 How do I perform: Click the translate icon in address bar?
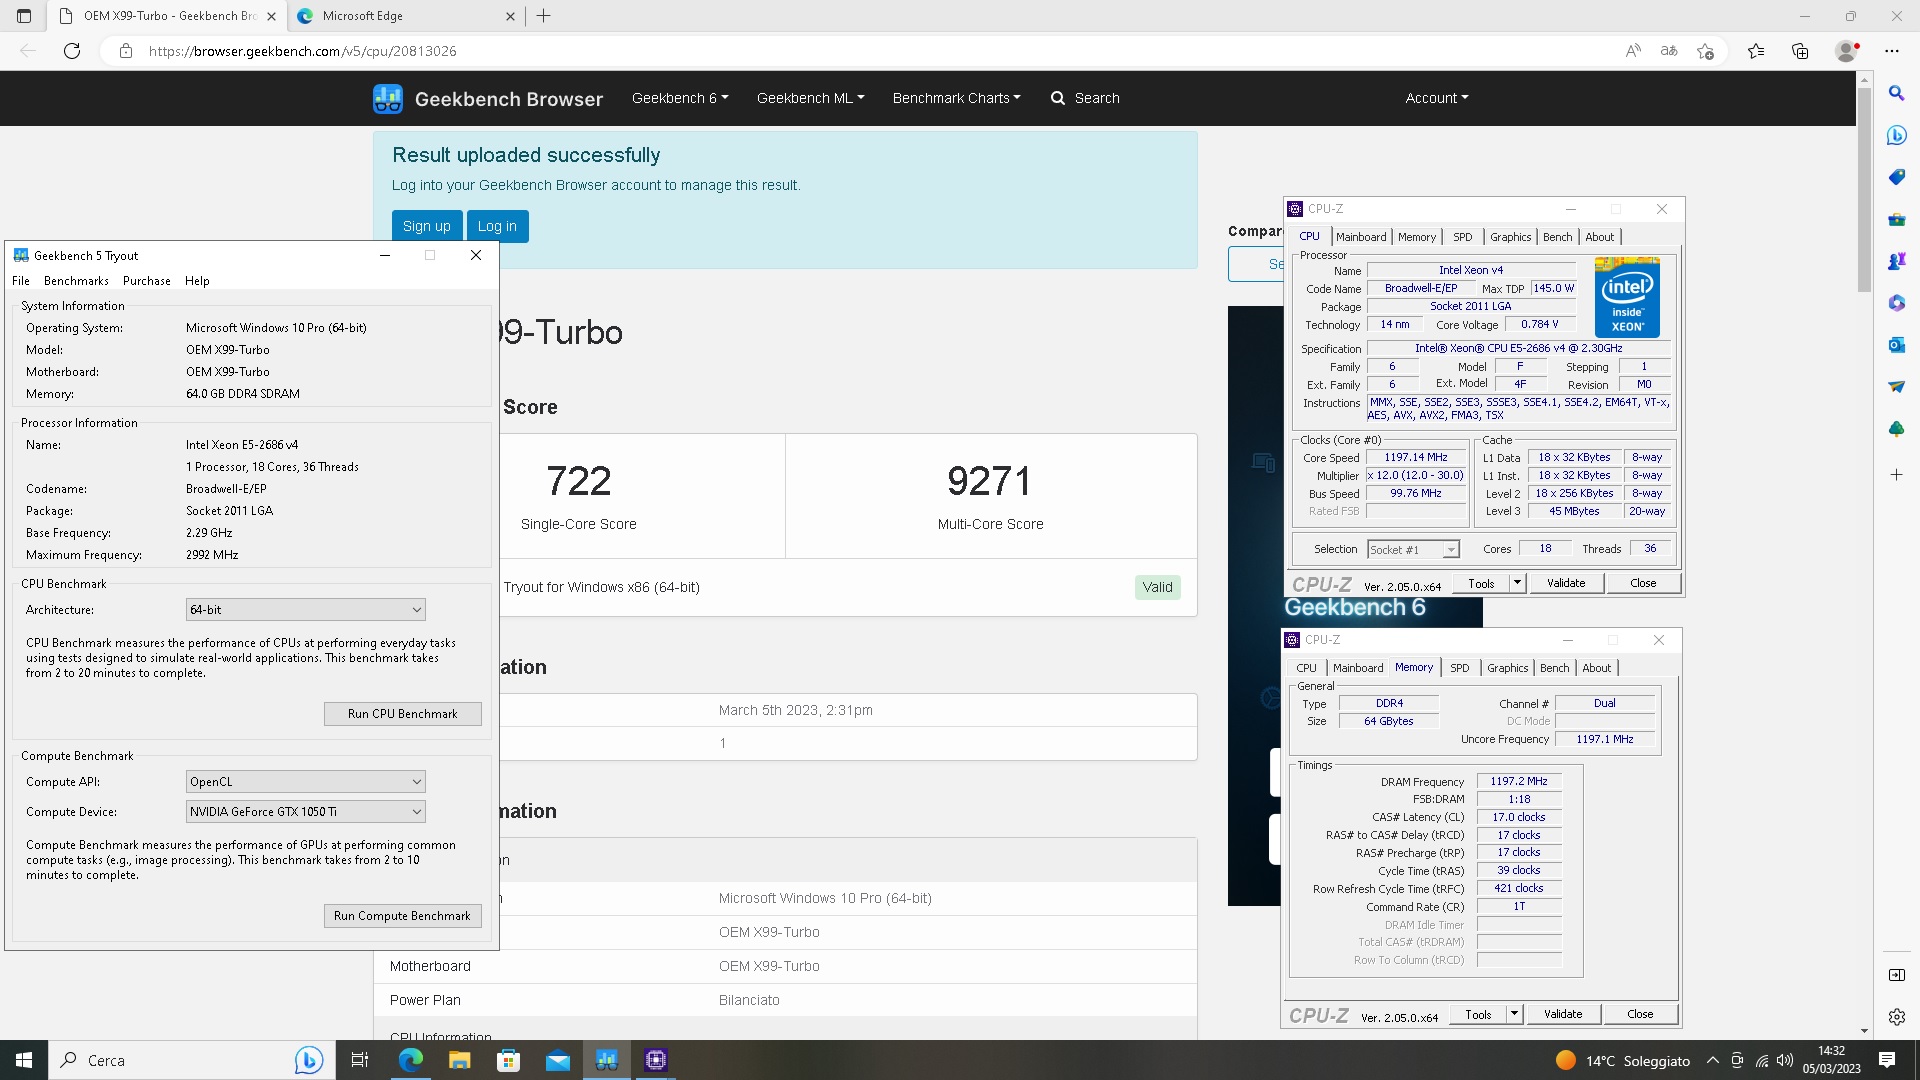1669,51
